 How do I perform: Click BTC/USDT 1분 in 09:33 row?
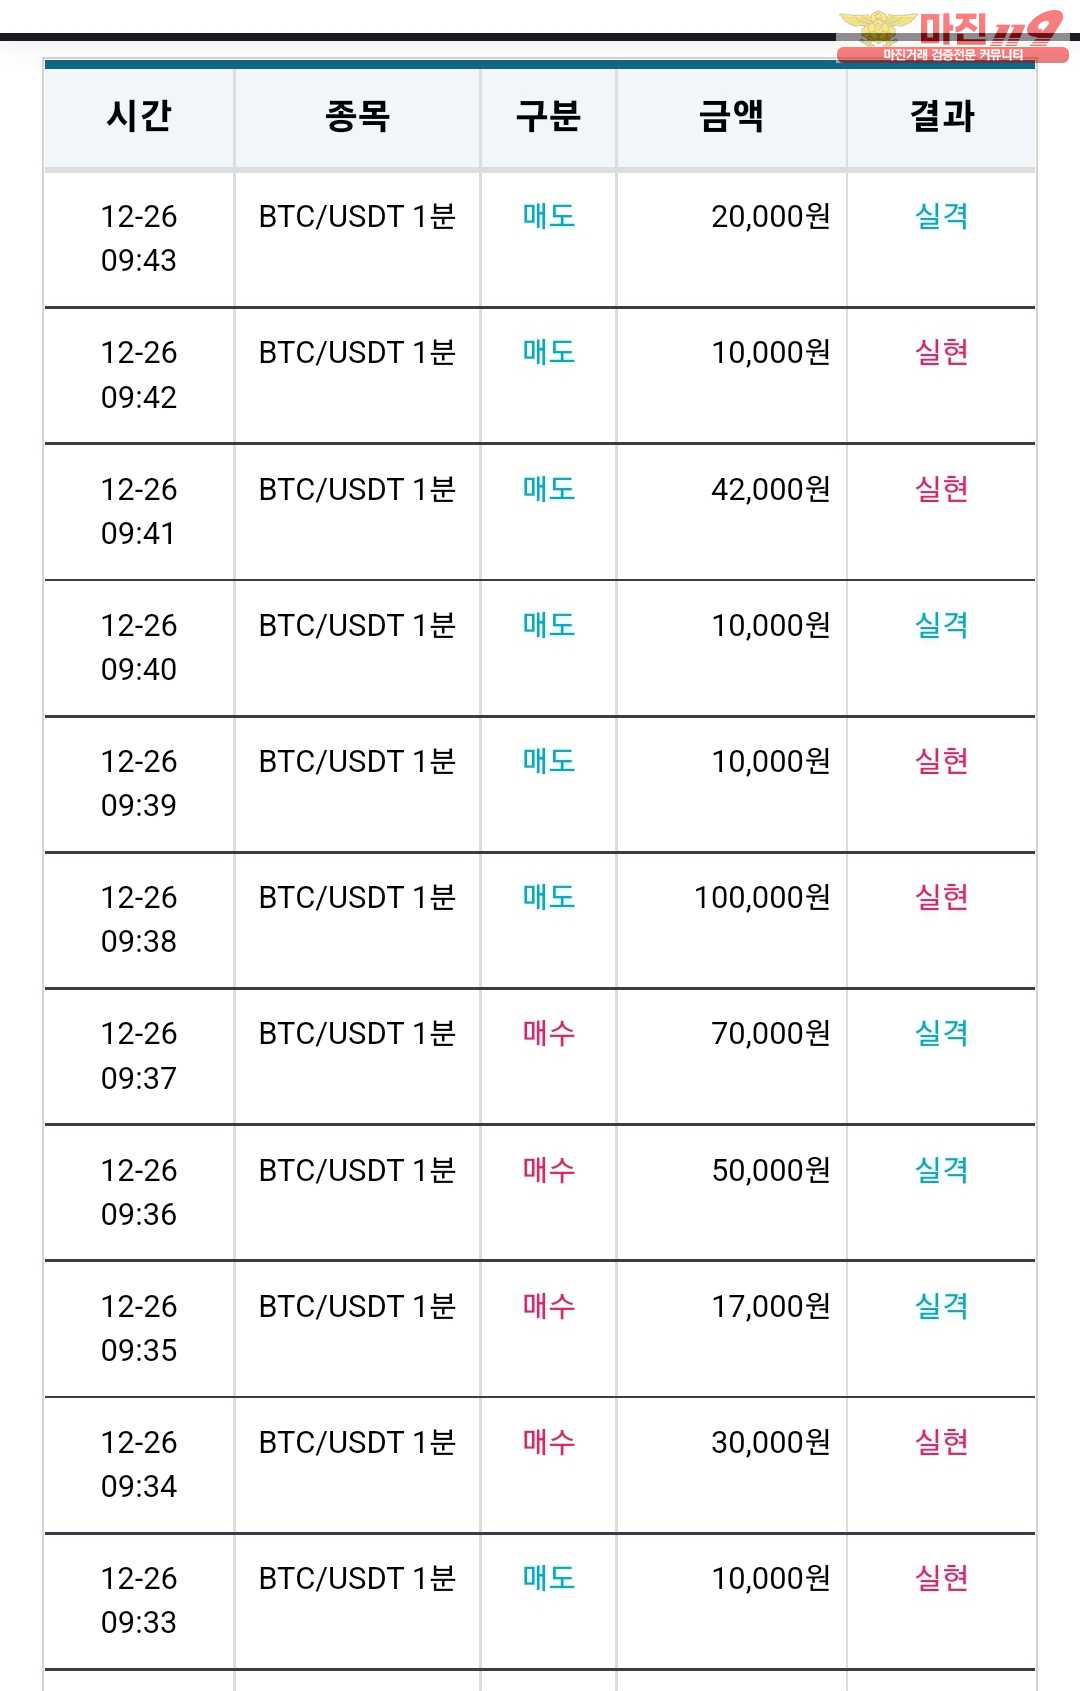[357, 1578]
